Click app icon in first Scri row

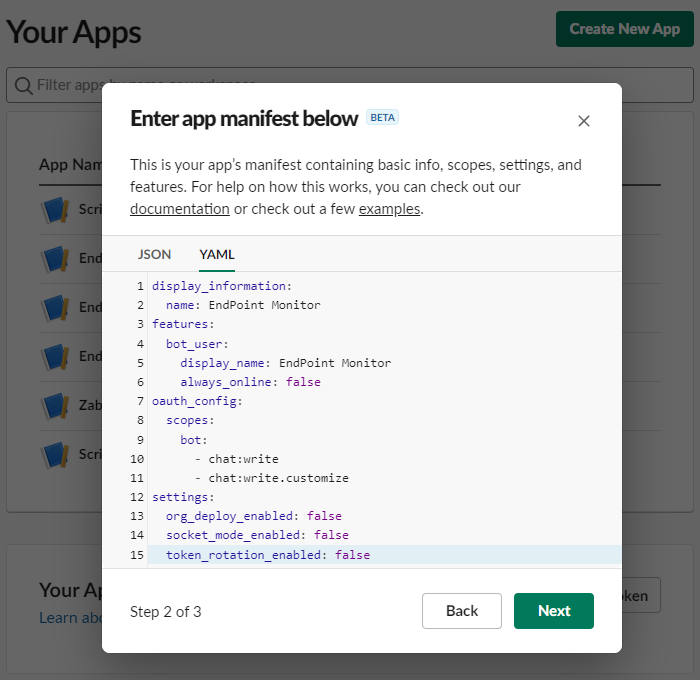pos(55,209)
